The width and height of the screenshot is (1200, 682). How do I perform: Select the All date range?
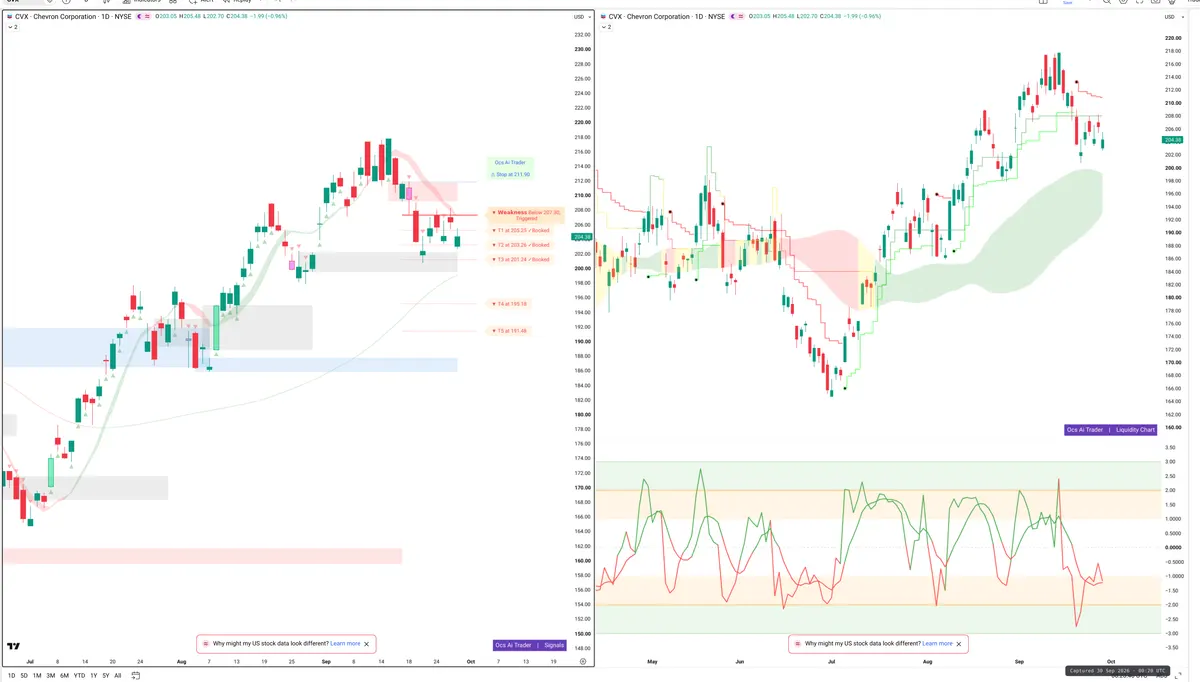118,676
